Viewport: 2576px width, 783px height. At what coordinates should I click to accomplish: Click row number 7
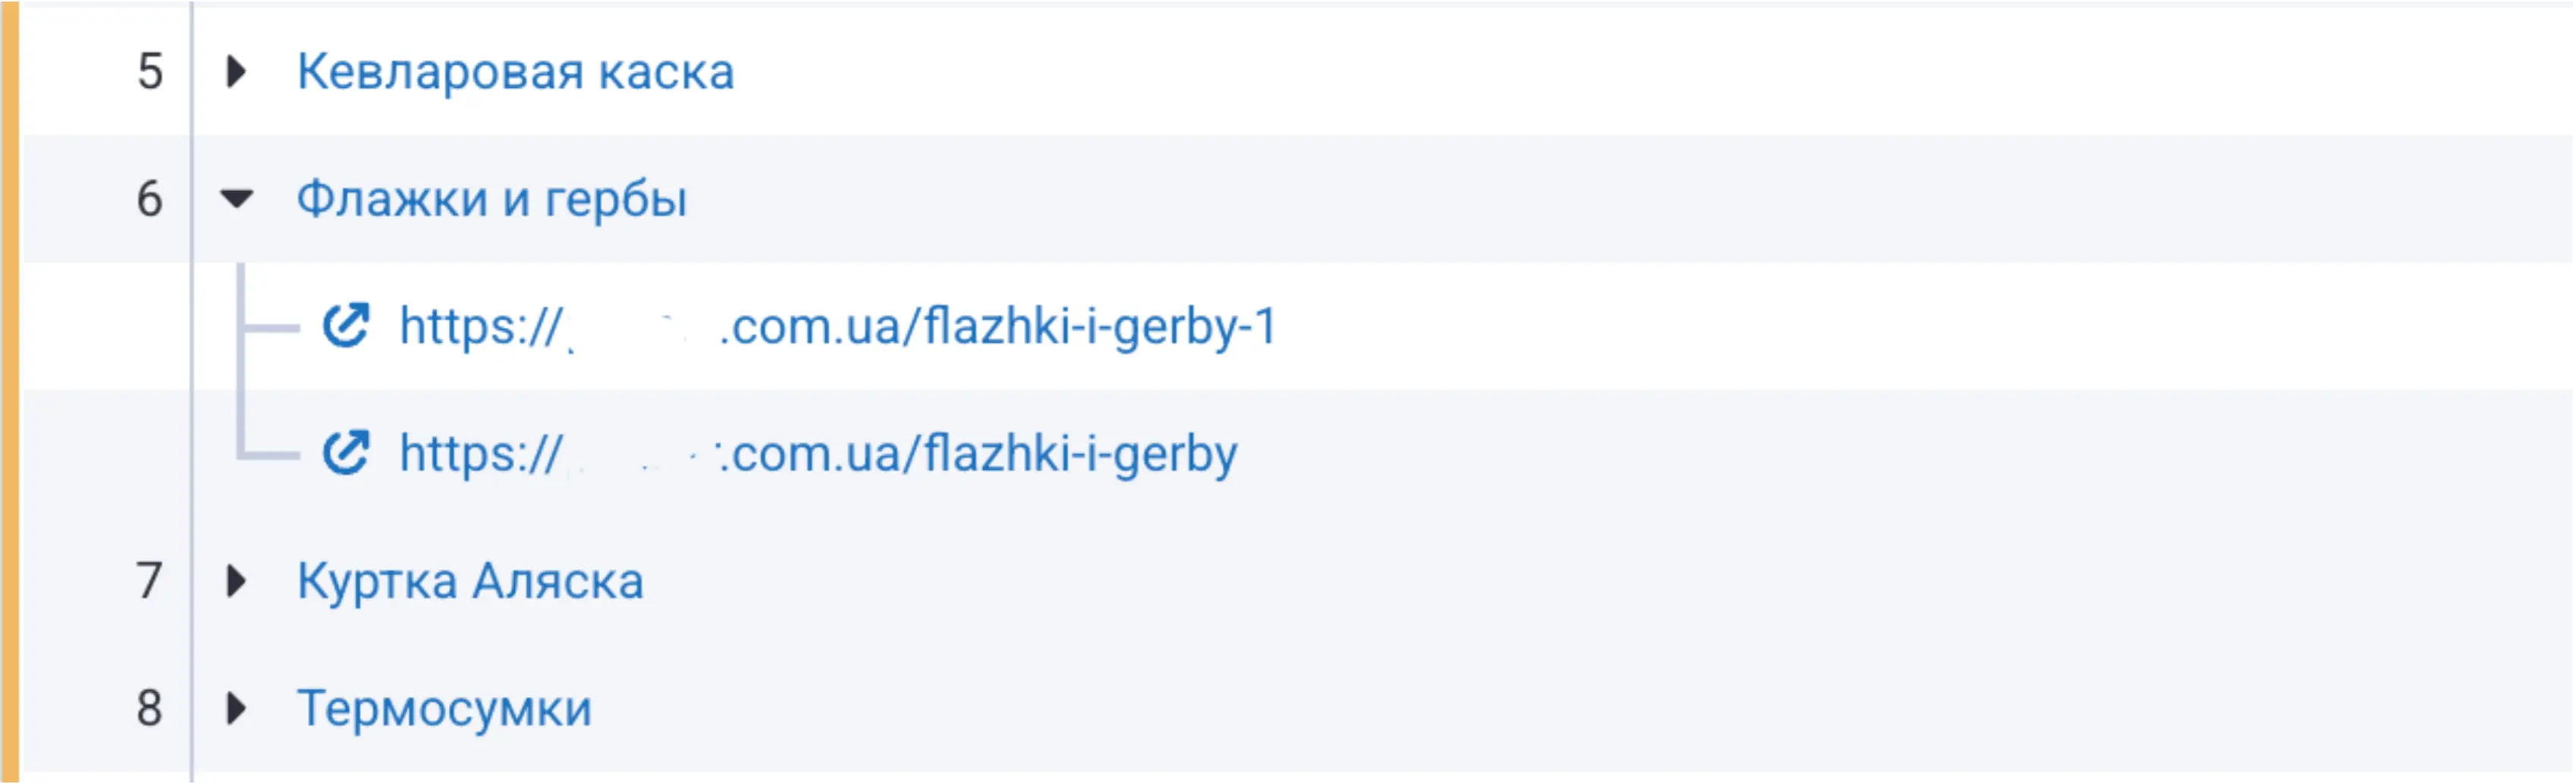point(150,581)
